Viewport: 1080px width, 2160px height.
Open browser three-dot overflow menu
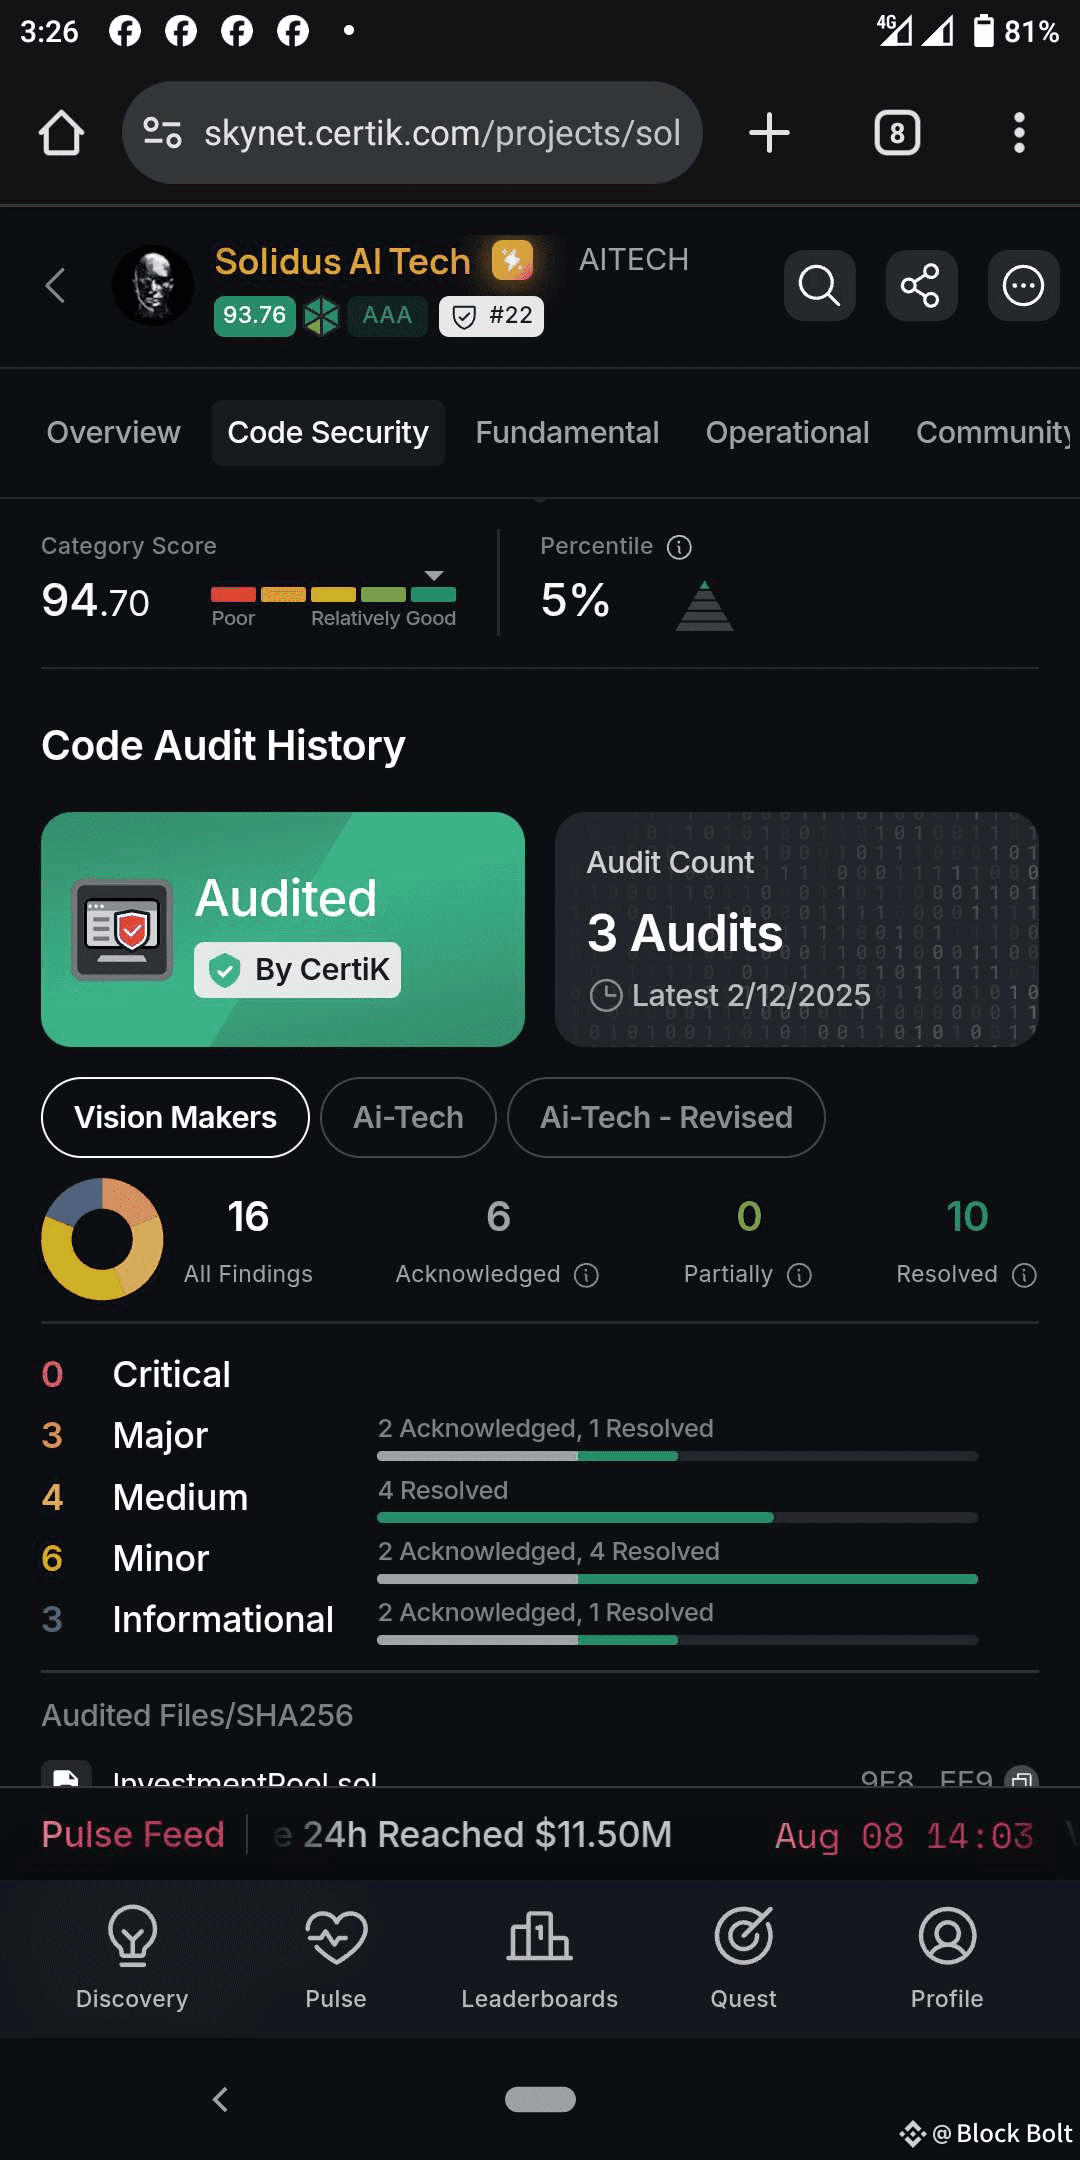[x=1019, y=133]
